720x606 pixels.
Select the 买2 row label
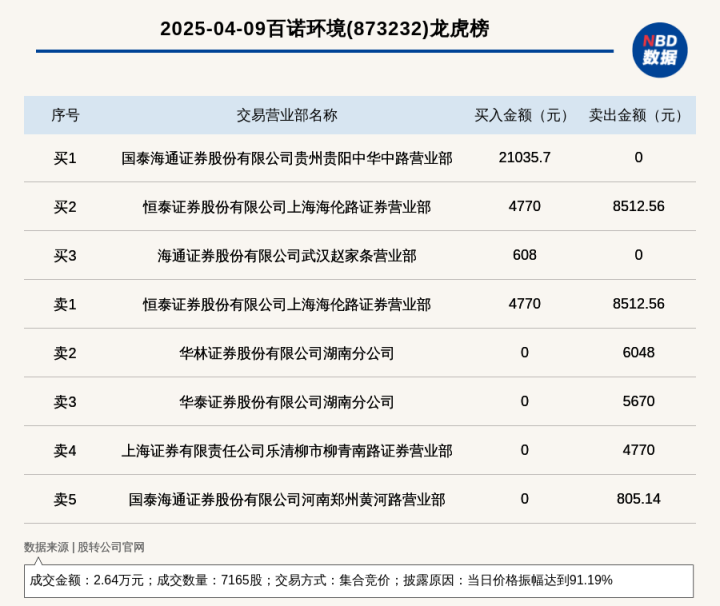pyautogui.click(x=65, y=207)
